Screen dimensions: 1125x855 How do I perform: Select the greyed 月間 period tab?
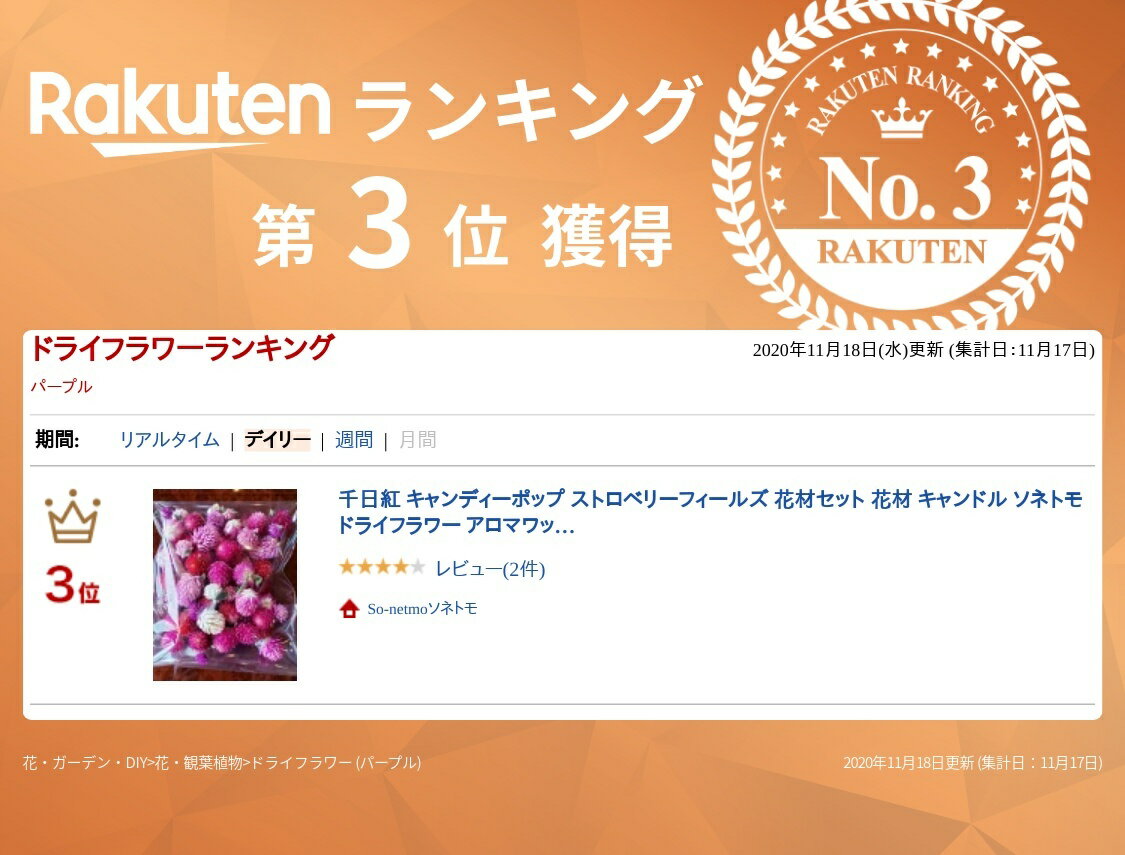point(418,440)
